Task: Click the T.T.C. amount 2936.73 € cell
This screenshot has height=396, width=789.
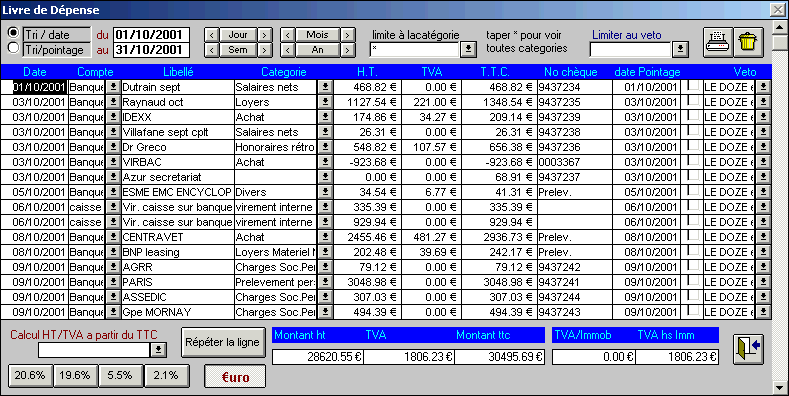Action: 499,237
